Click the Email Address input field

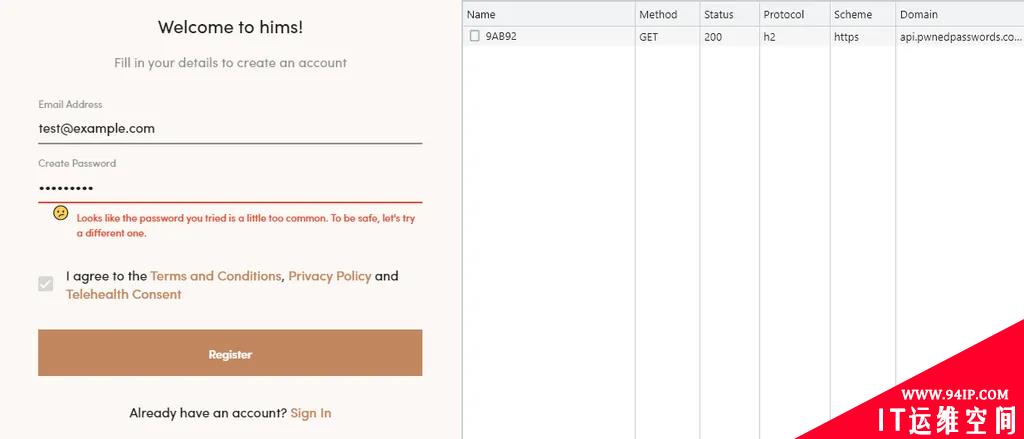pyautogui.click(x=230, y=129)
